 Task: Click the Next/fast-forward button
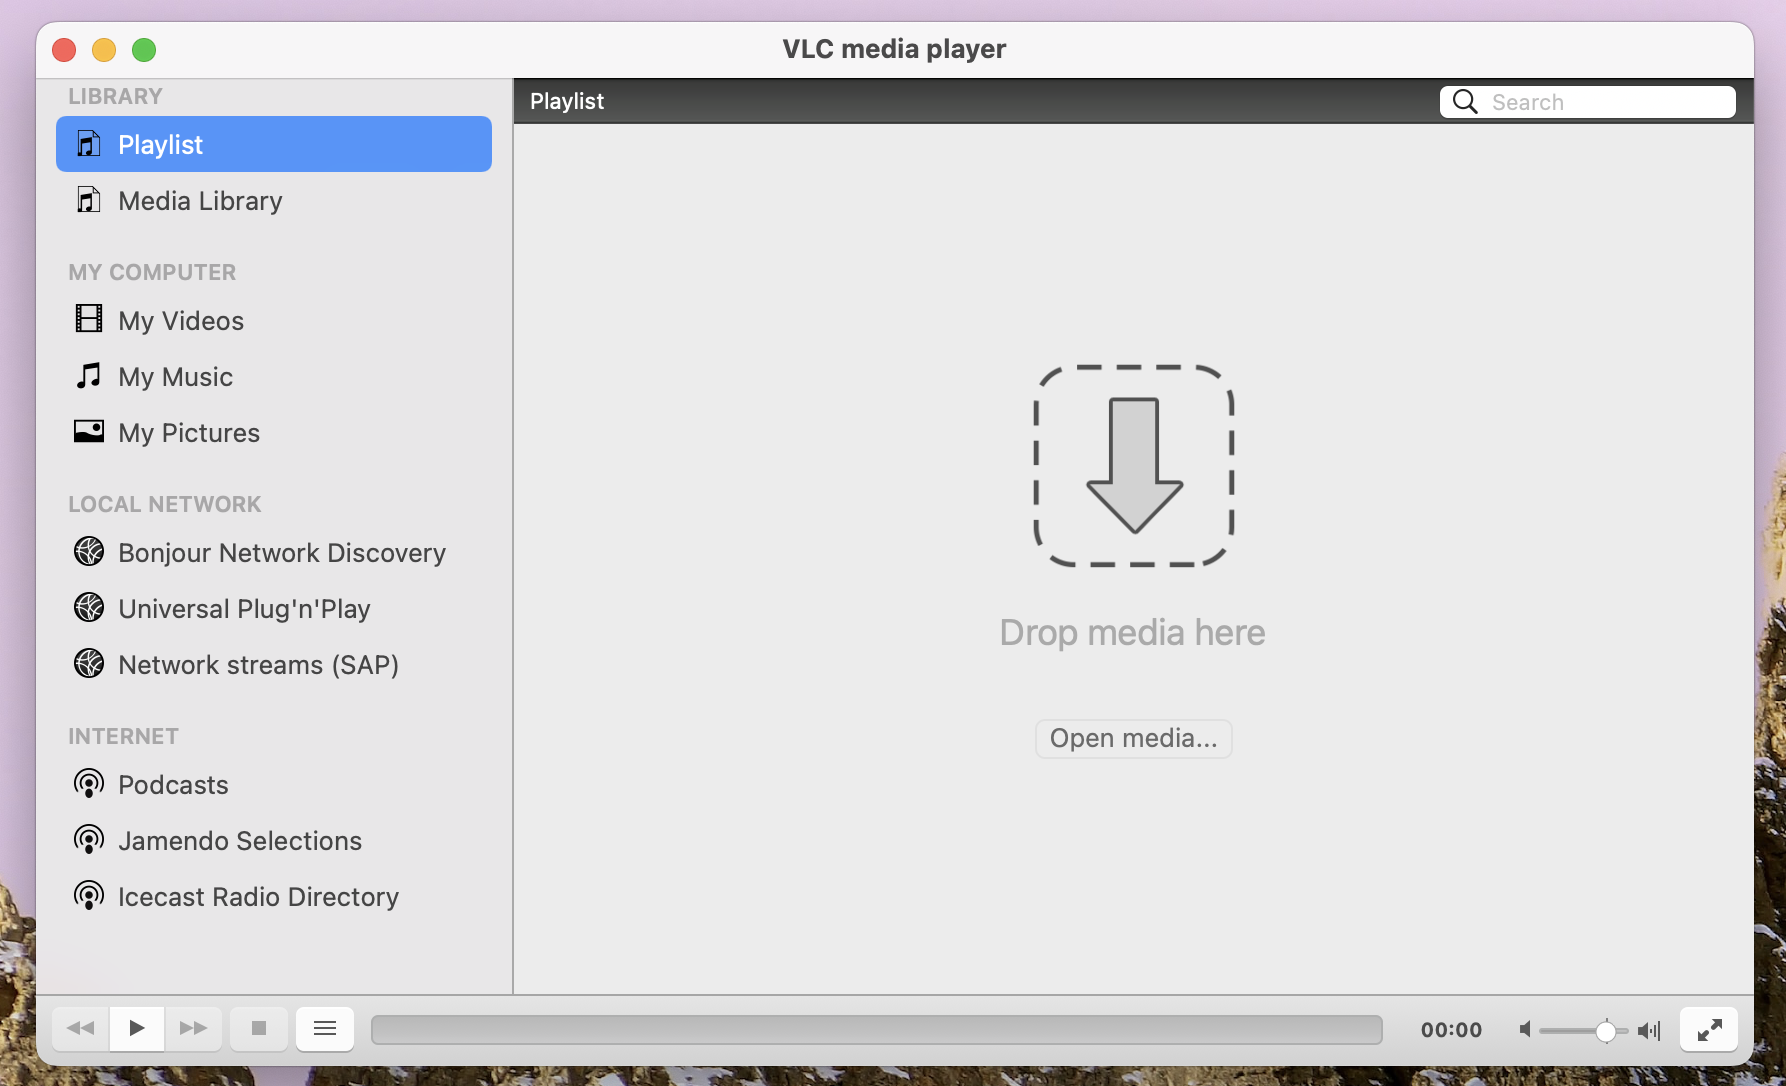click(193, 1028)
